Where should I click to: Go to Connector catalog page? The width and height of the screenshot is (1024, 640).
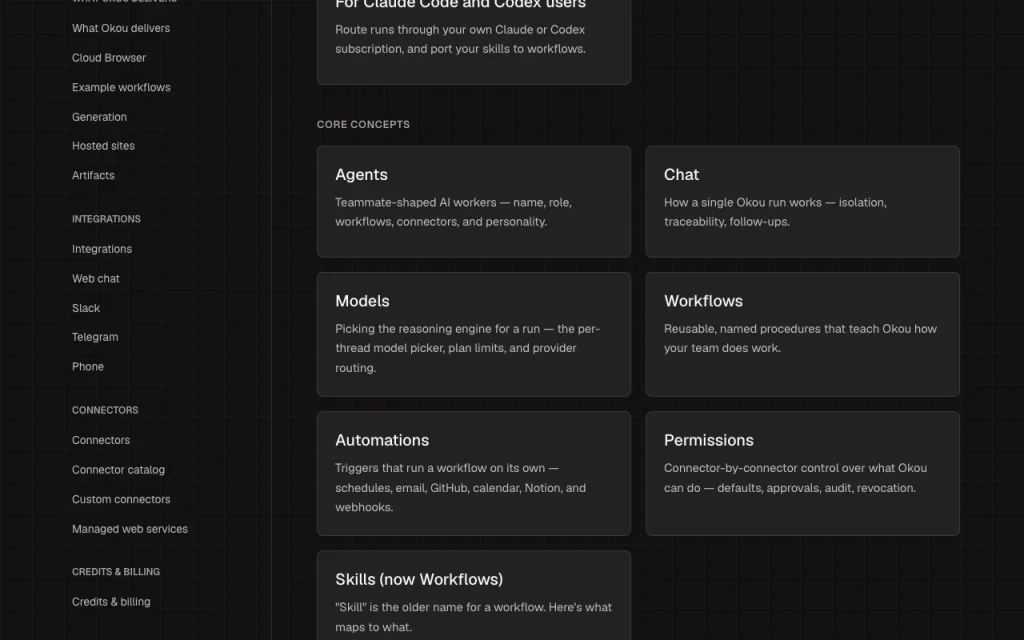[118, 470]
